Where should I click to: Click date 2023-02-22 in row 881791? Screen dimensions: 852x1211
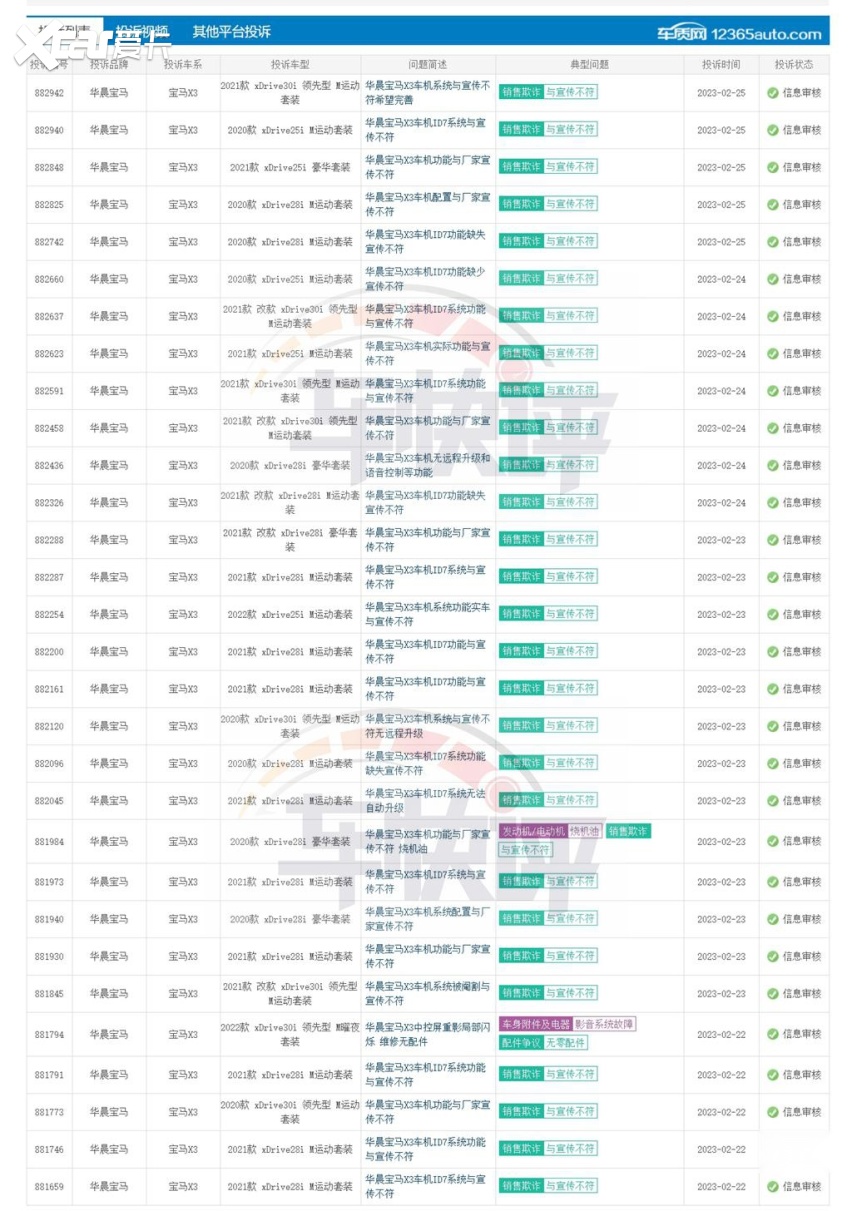(721, 1075)
